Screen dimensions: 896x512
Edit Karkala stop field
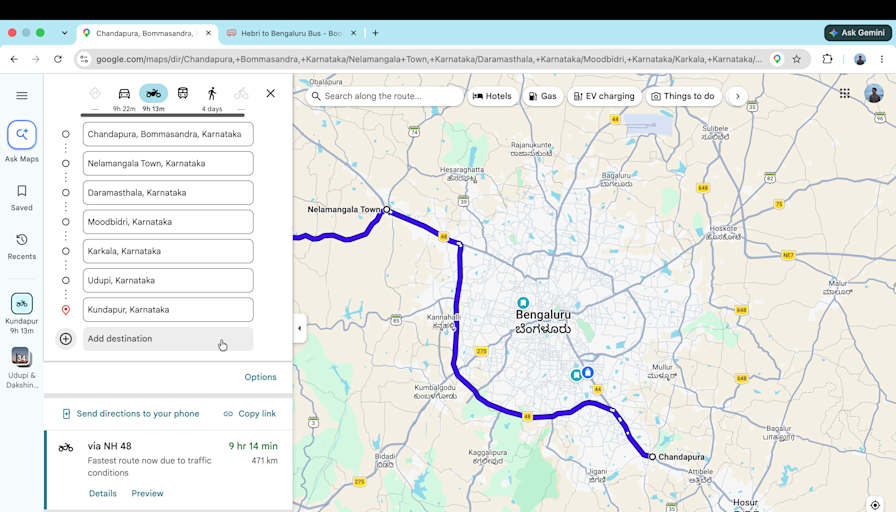(x=168, y=251)
